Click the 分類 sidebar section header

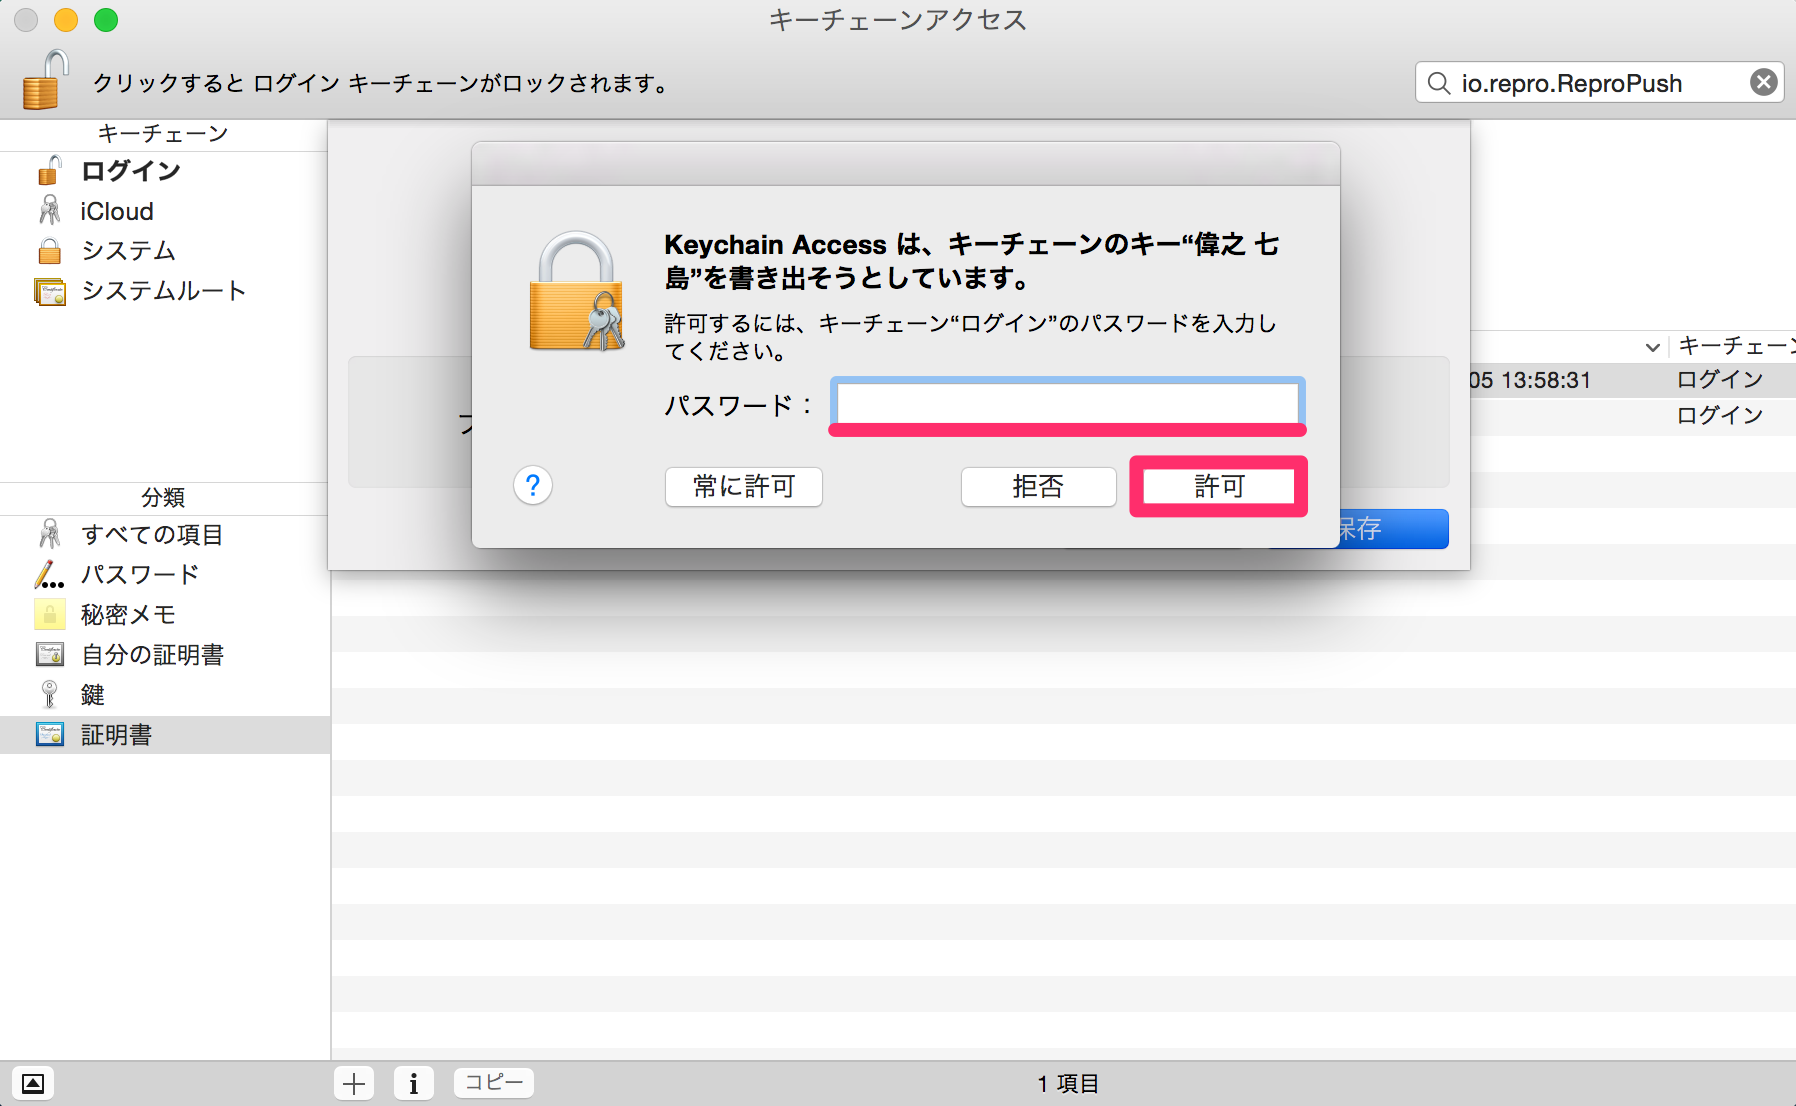[163, 498]
